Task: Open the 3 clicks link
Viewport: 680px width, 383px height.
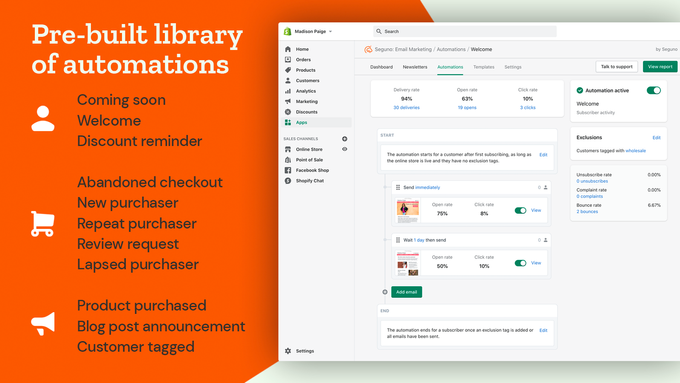Action: (x=528, y=108)
